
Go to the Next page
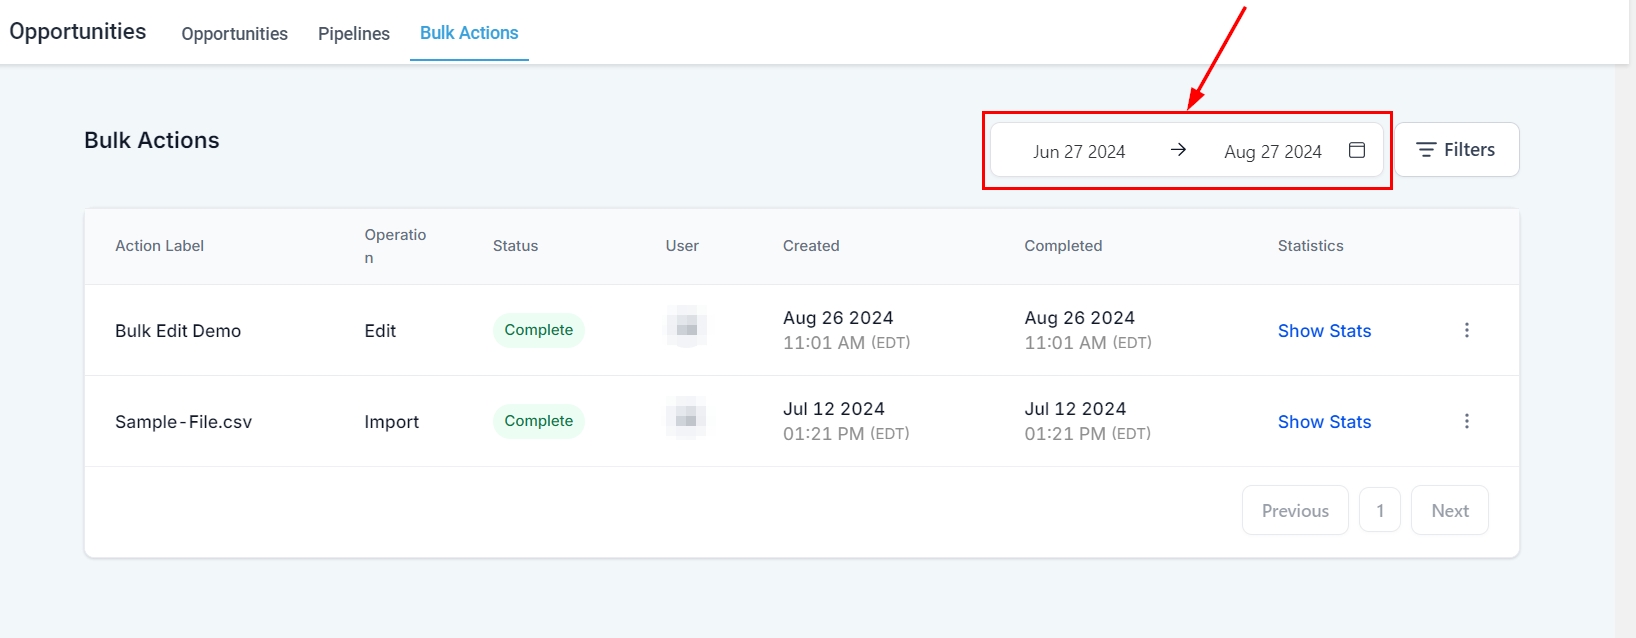(x=1449, y=511)
